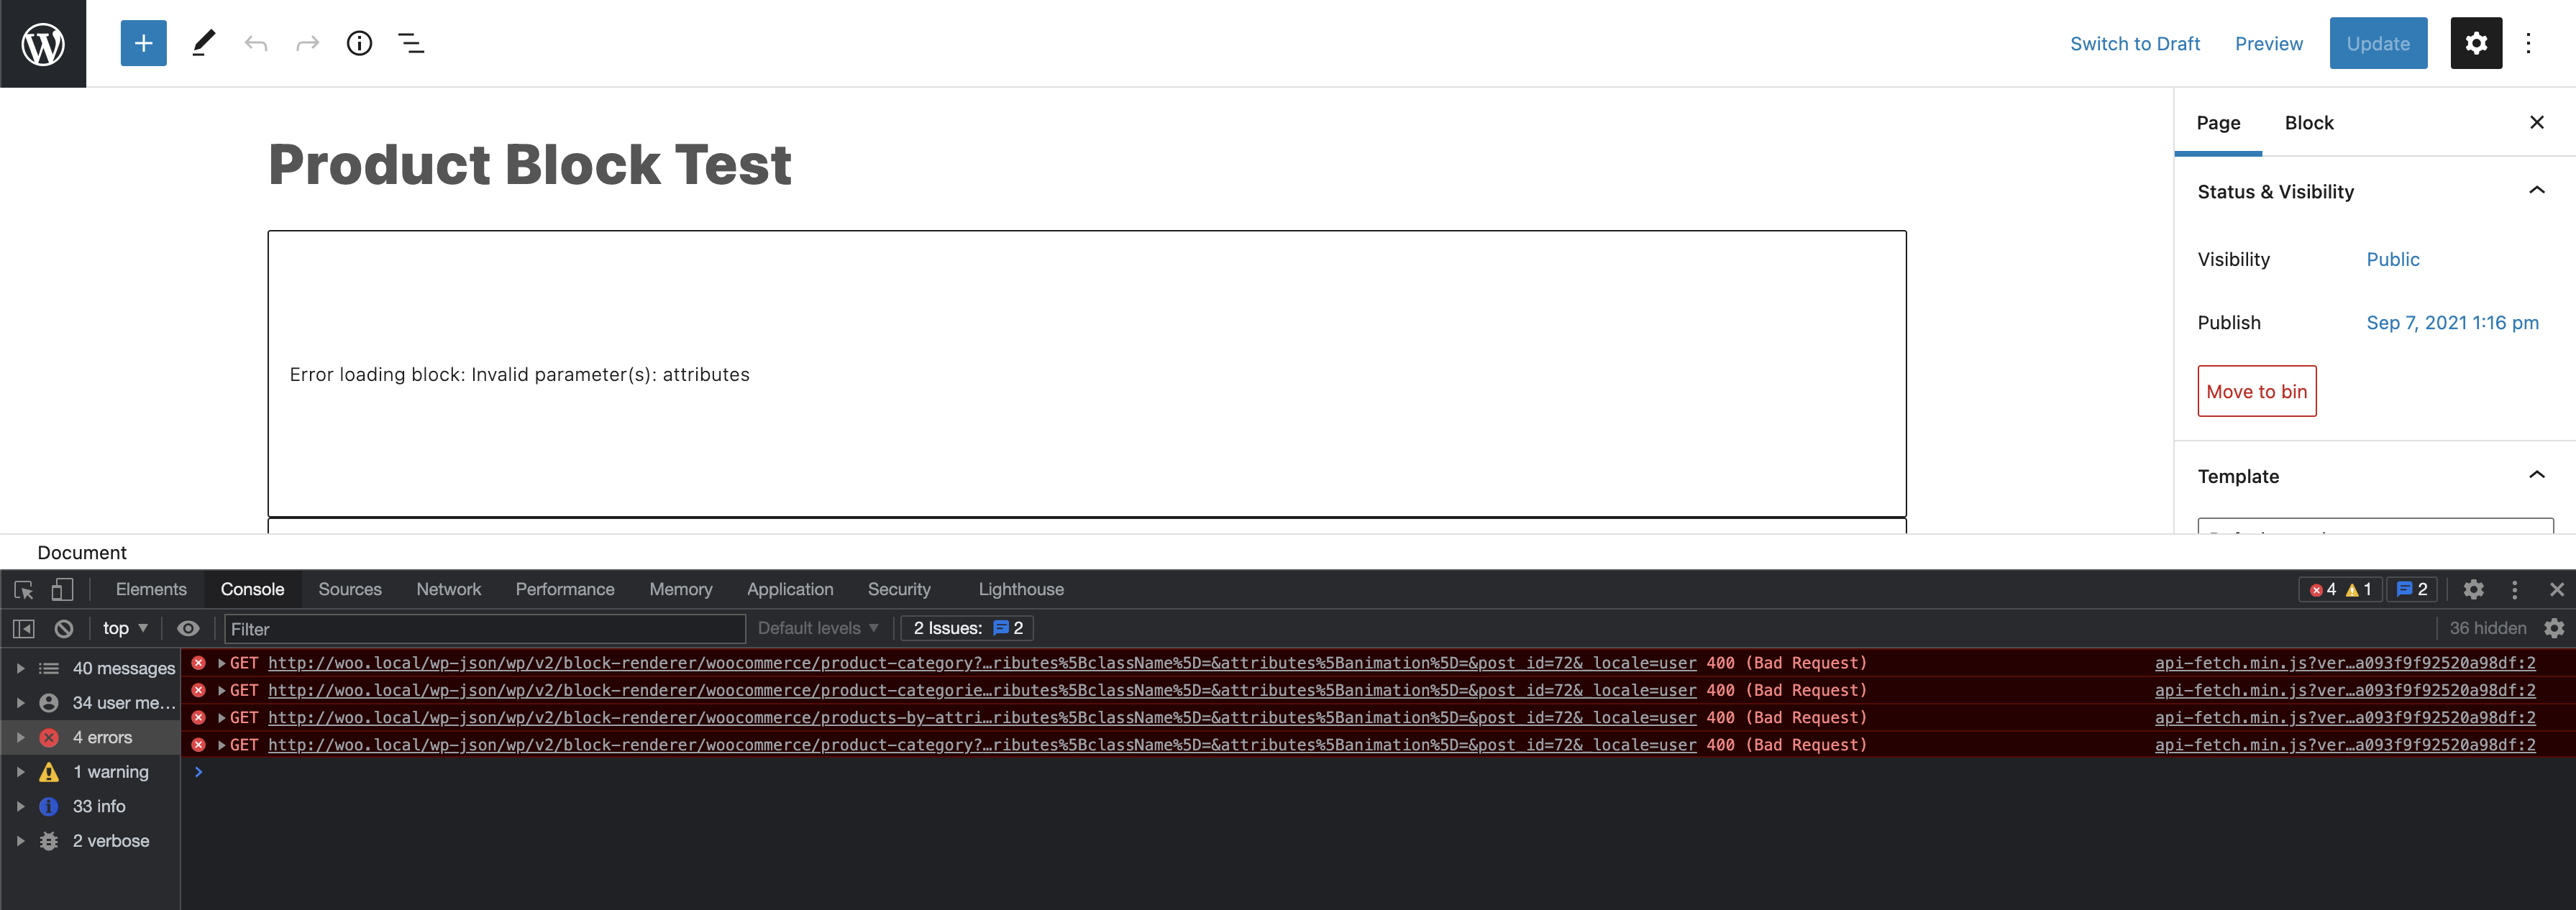Viewport: 2576px width, 910px height.
Task: Click the Undo arrow icon
Action: coord(256,43)
